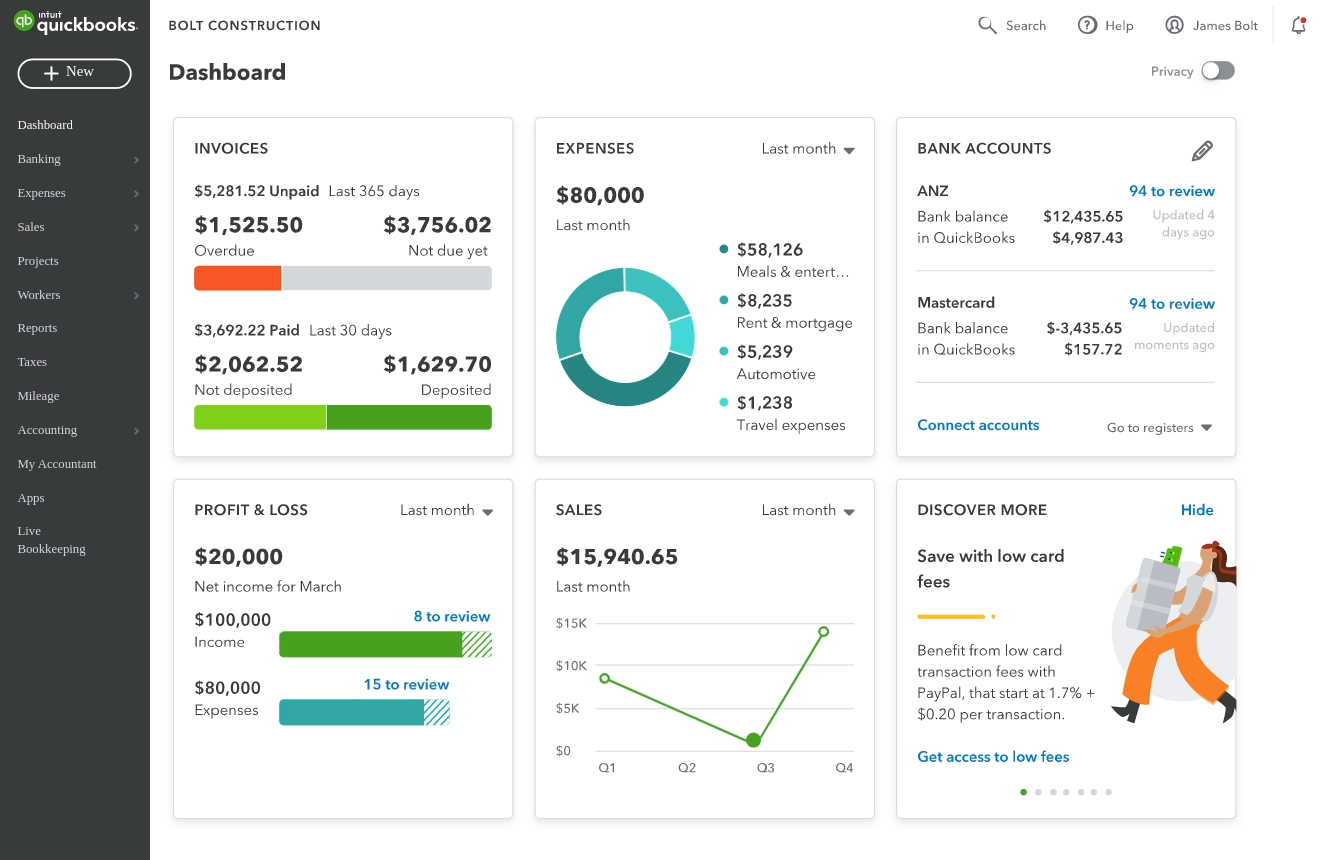Screen dimensions: 1323x860
Task: Click the Q3 data point on sales chart
Action: (753, 740)
